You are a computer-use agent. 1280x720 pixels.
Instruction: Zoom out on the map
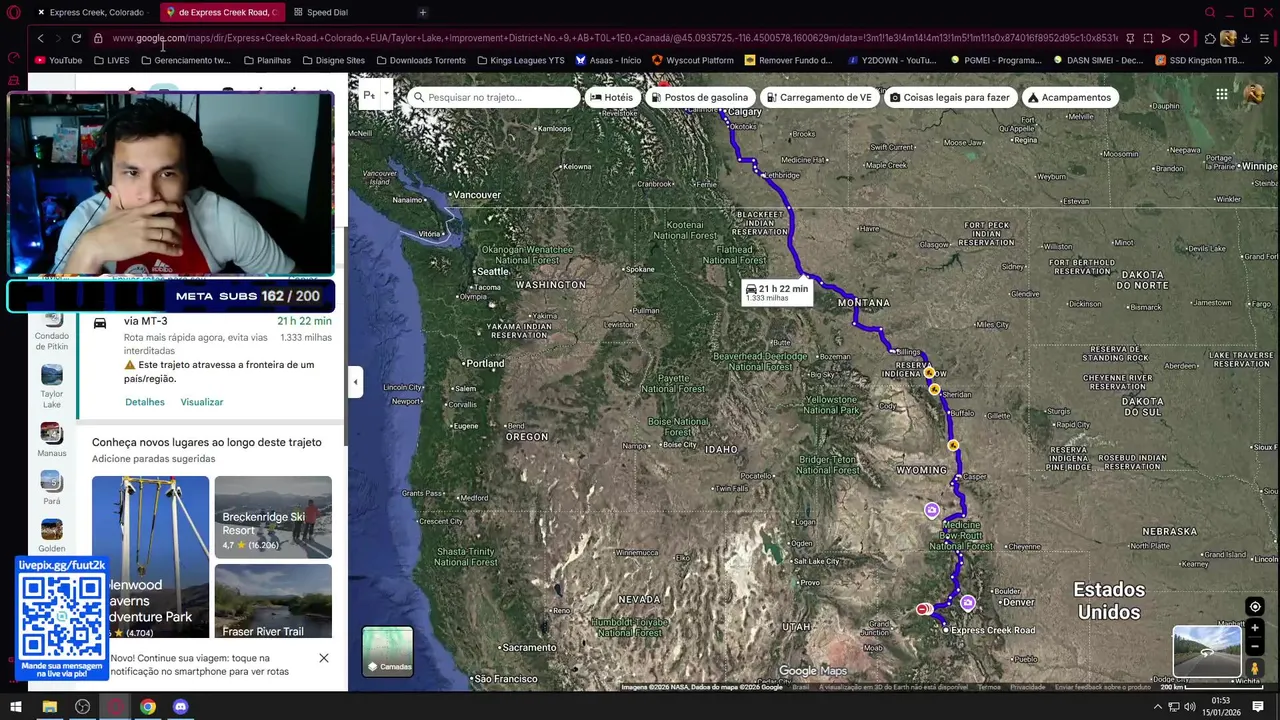[x=1255, y=646]
